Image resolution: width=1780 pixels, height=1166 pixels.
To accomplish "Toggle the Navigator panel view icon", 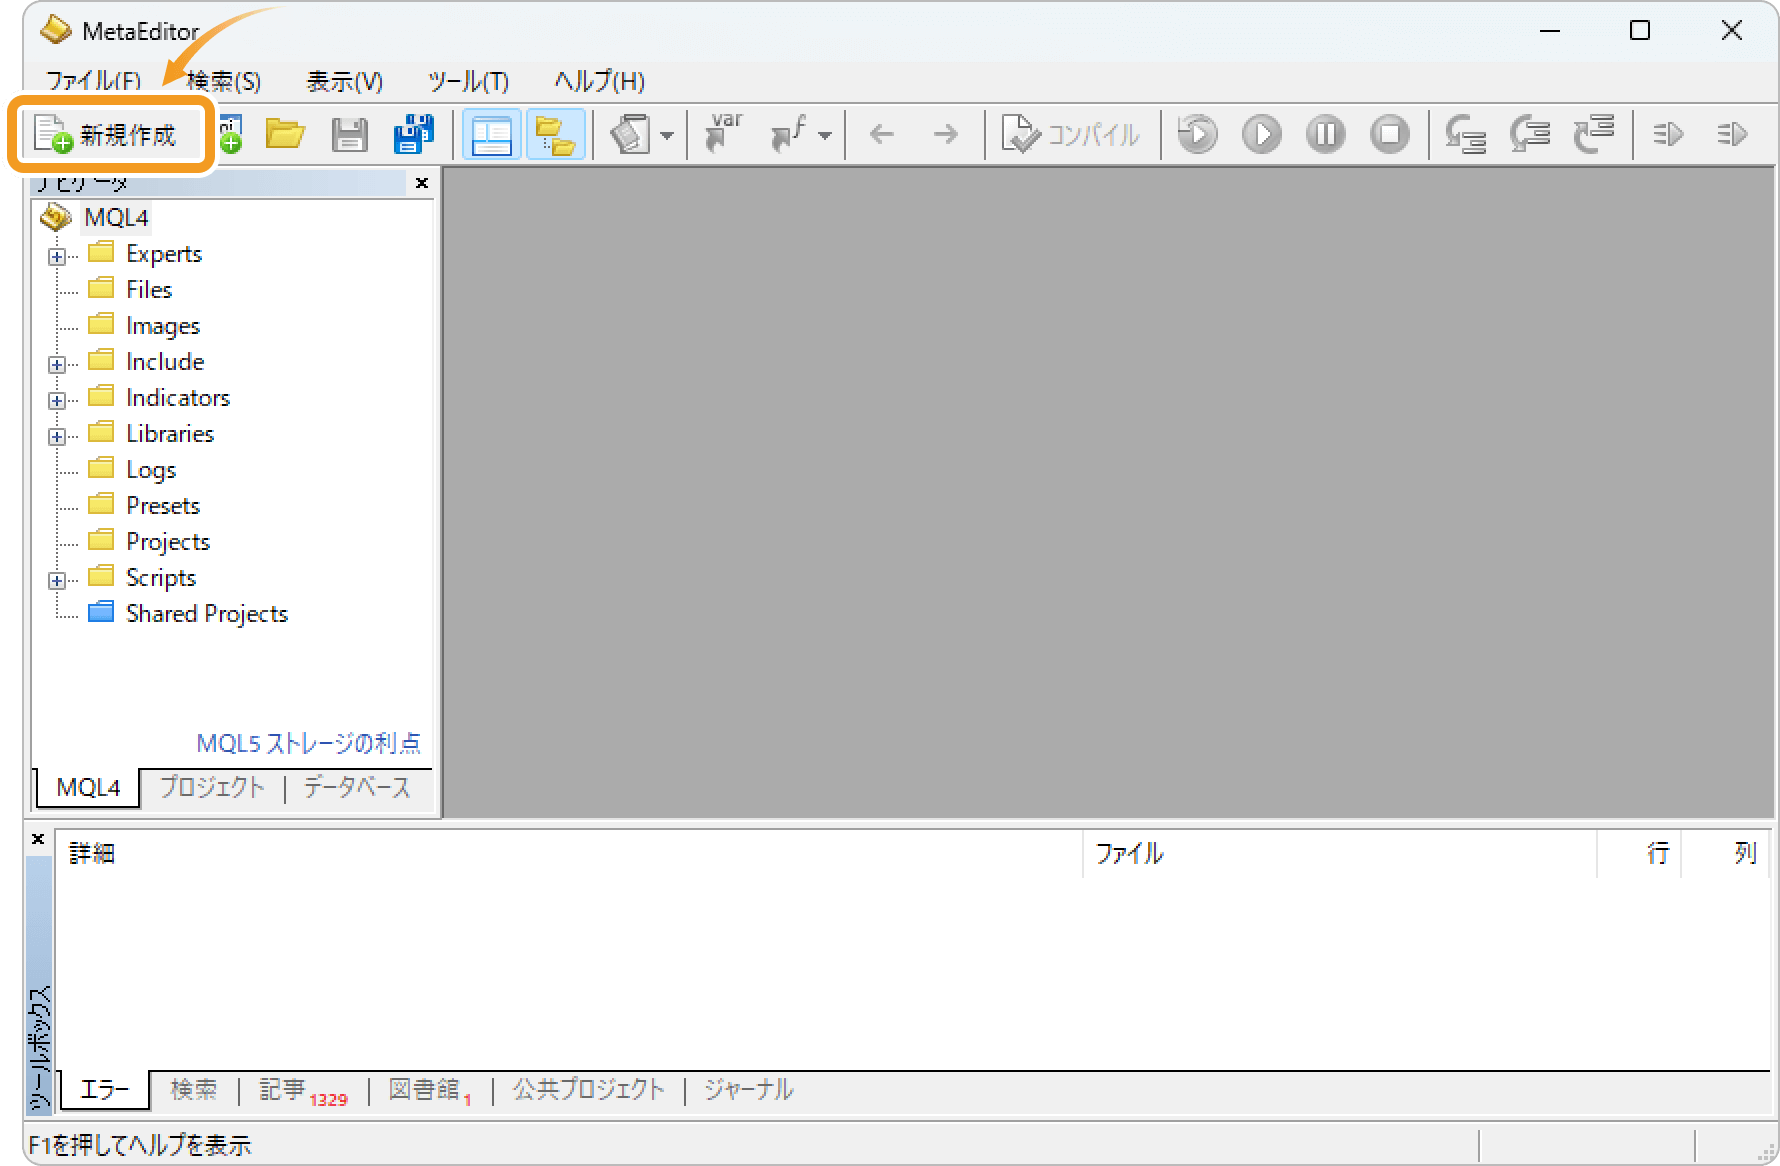I will (x=491, y=134).
